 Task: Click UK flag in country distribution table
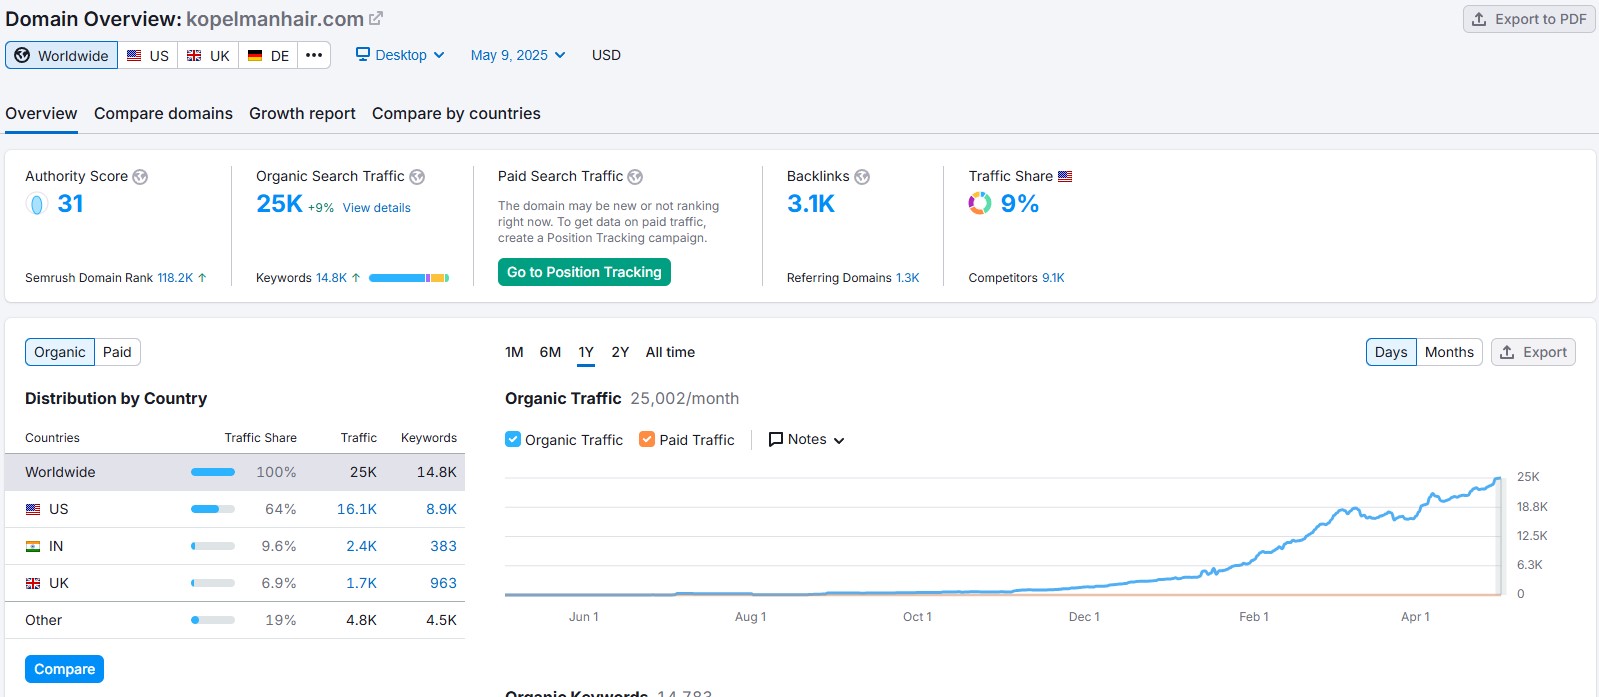coord(33,583)
